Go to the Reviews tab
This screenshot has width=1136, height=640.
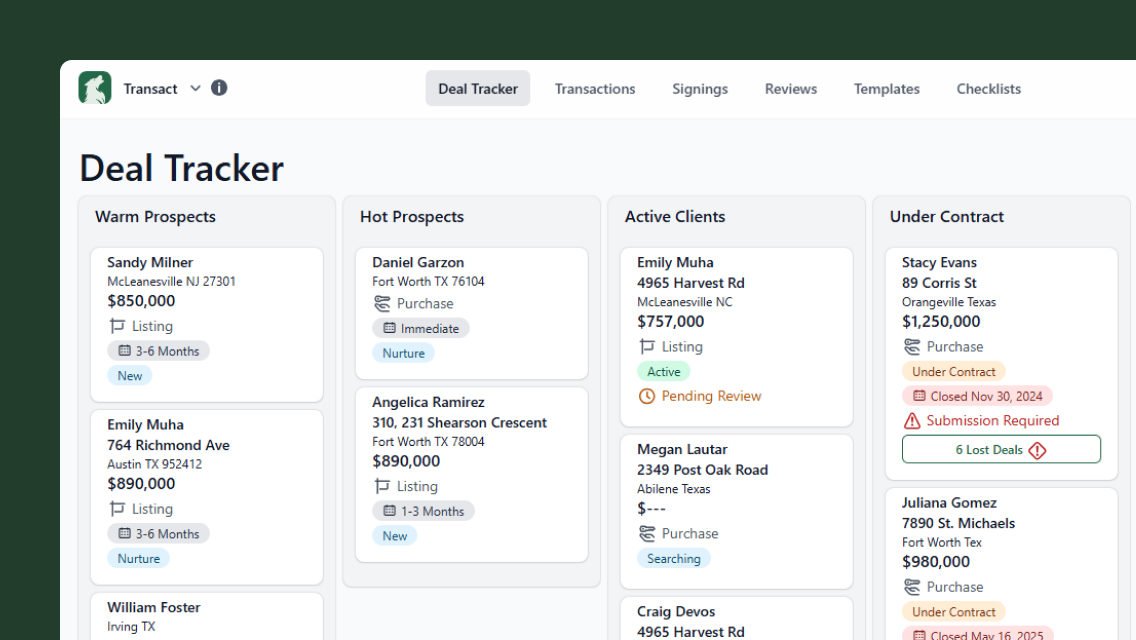point(790,88)
